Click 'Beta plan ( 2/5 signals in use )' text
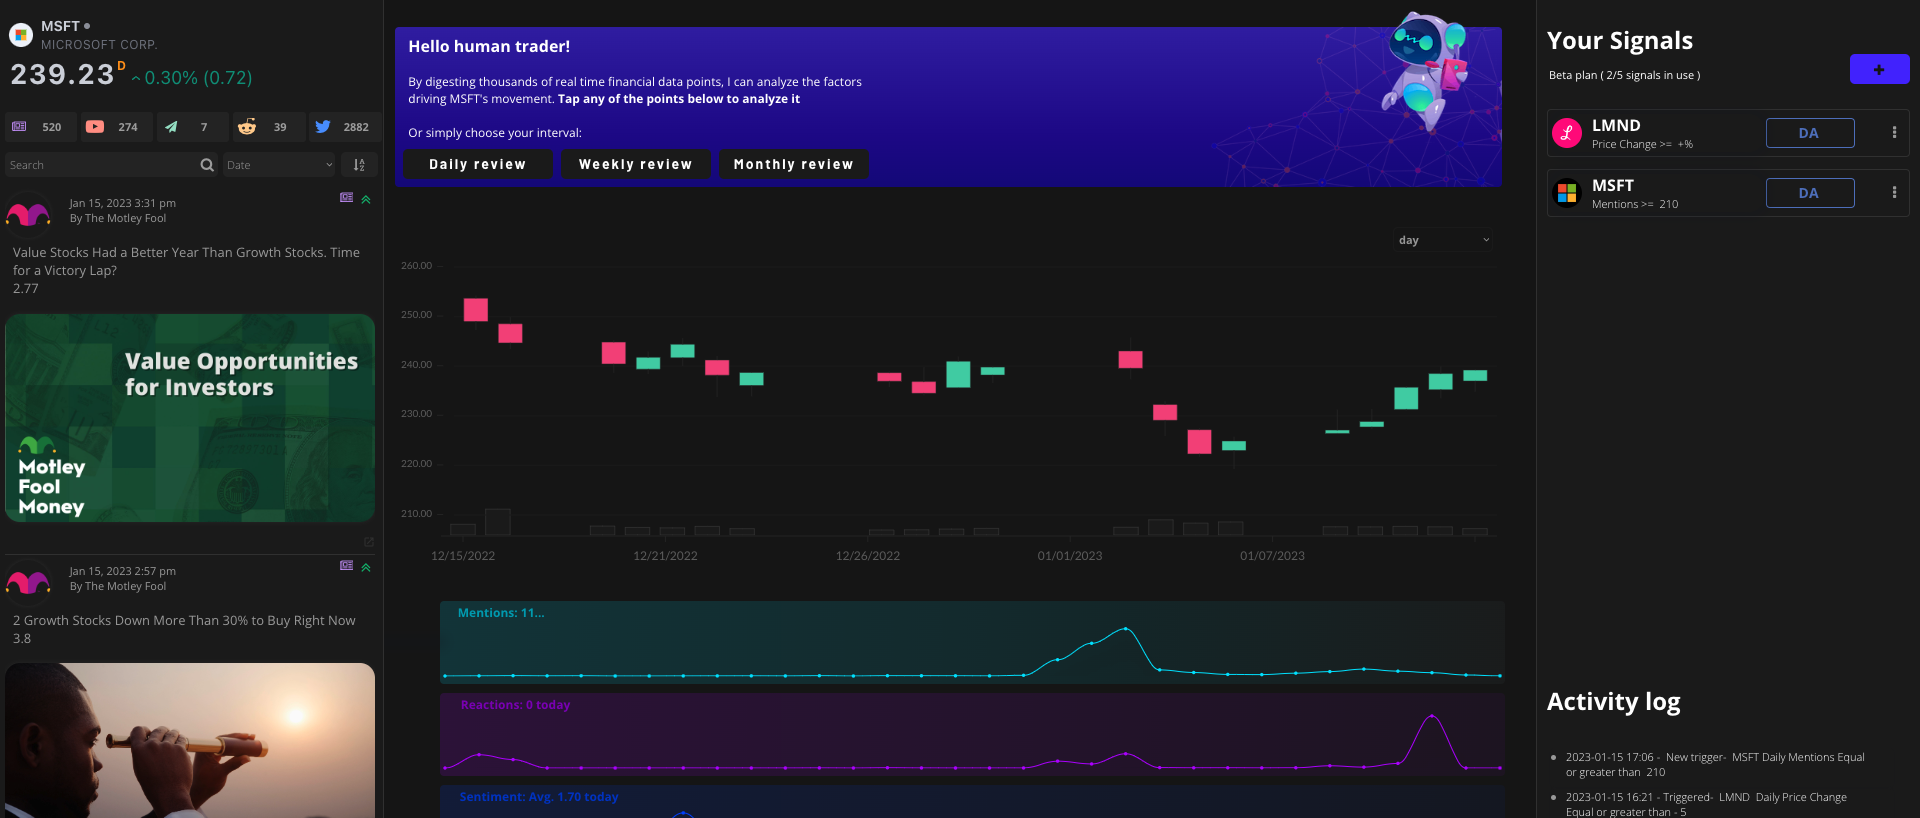This screenshot has width=1920, height=818. (x=1624, y=75)
